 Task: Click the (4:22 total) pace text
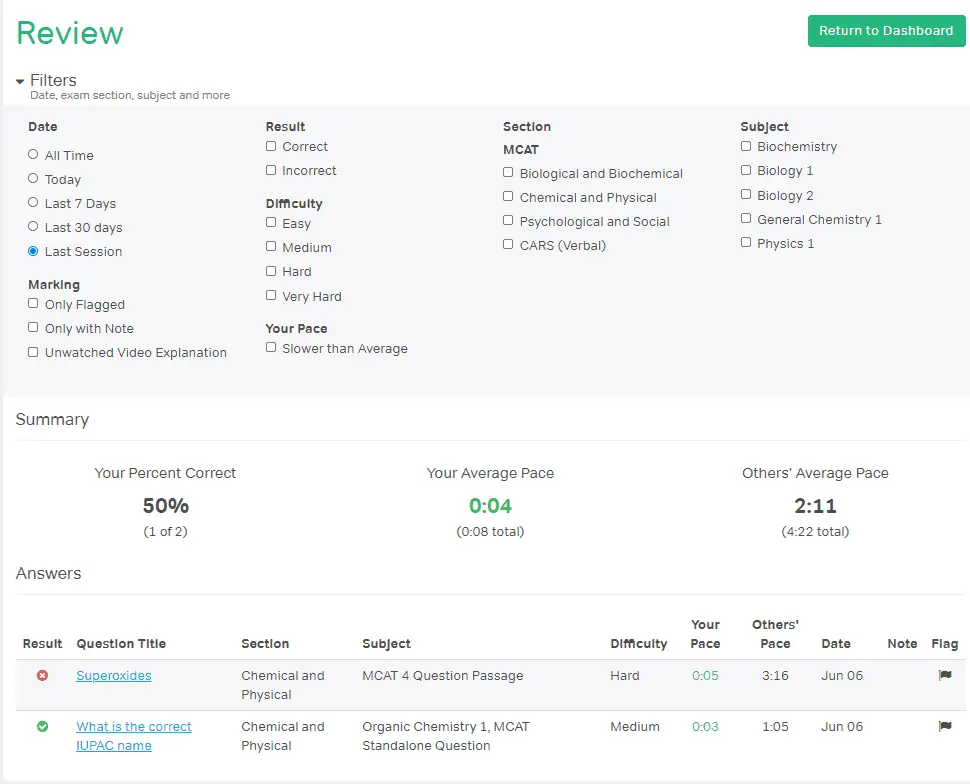[815, 532]
